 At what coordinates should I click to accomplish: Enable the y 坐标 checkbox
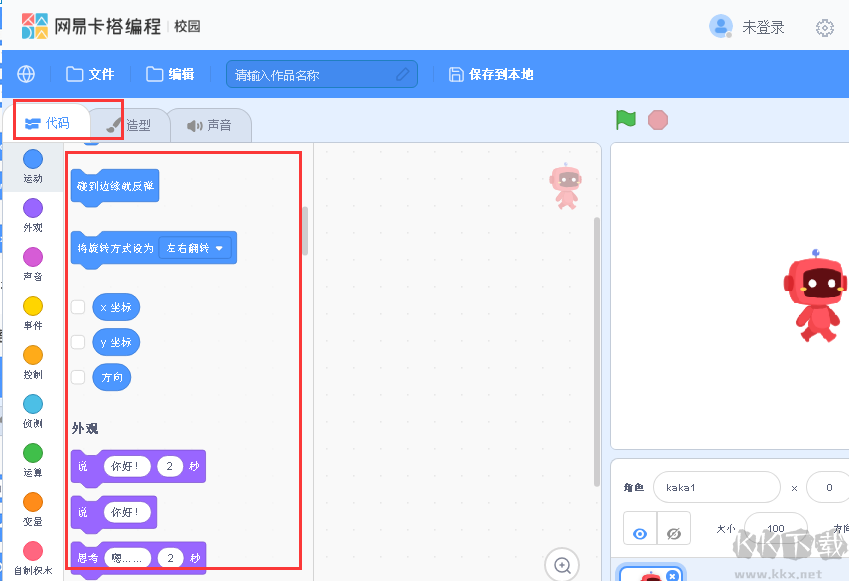(78, 342)
